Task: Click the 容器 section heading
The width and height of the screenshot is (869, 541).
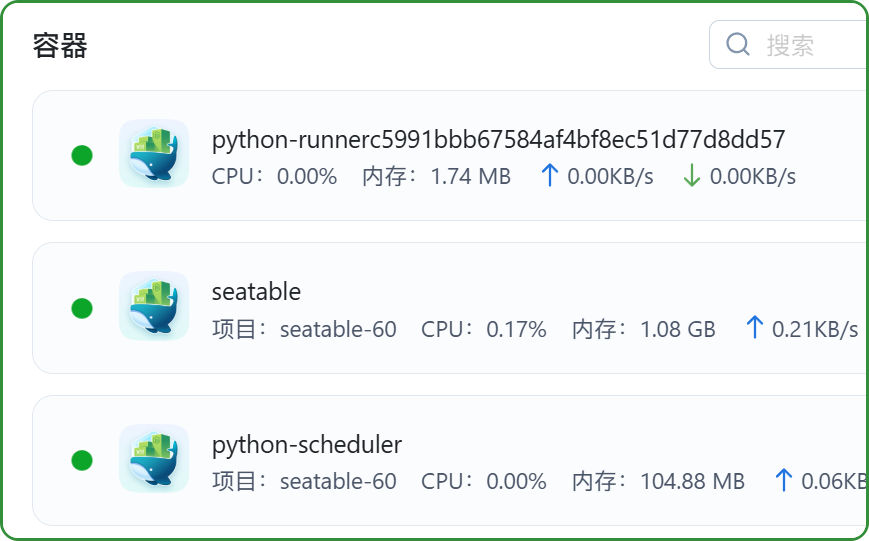Action: click(x=60, y=45)
